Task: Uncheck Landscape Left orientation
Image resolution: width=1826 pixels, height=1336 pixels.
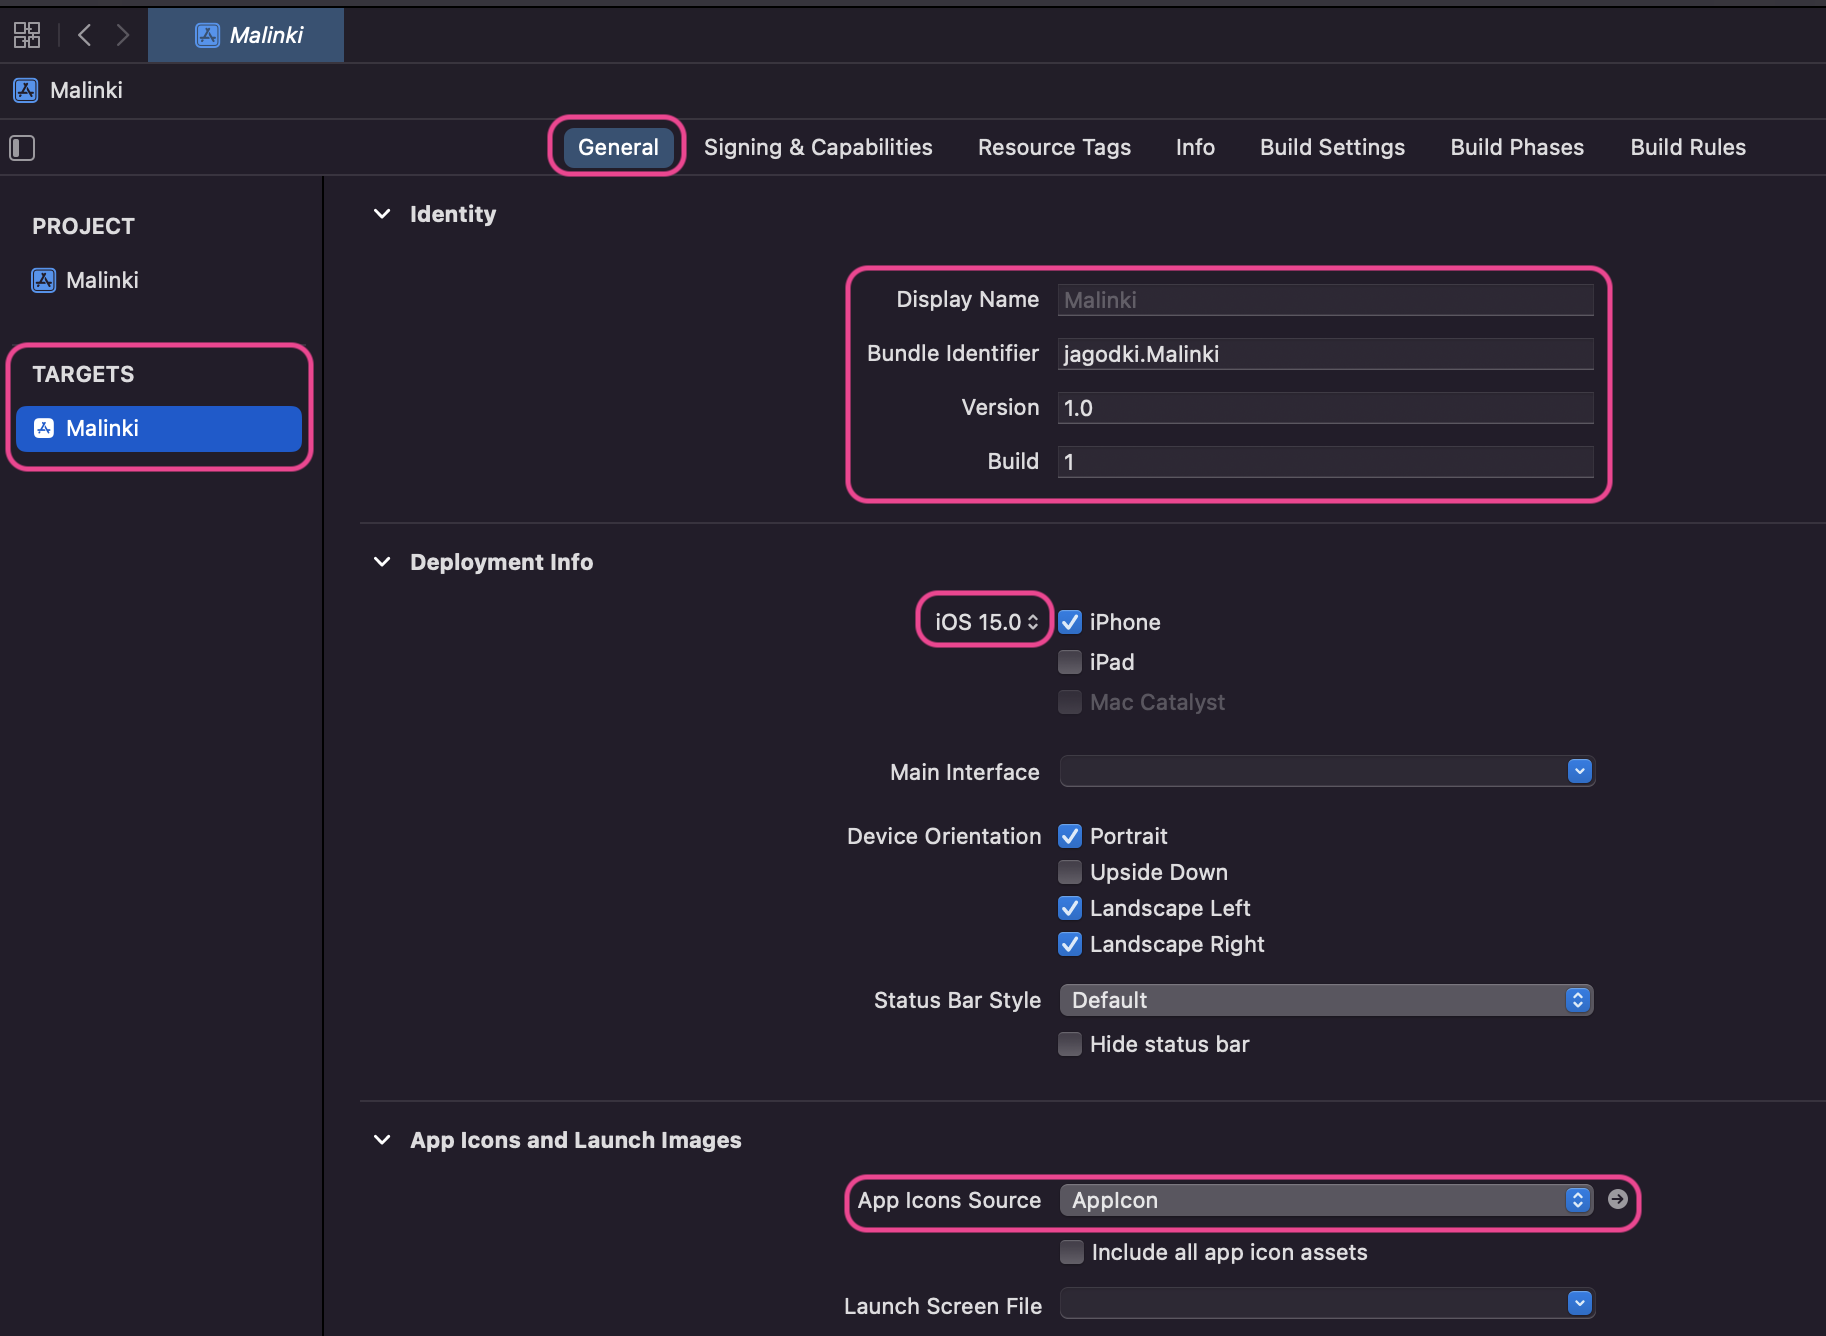Action: click(x=1070, y=908)
